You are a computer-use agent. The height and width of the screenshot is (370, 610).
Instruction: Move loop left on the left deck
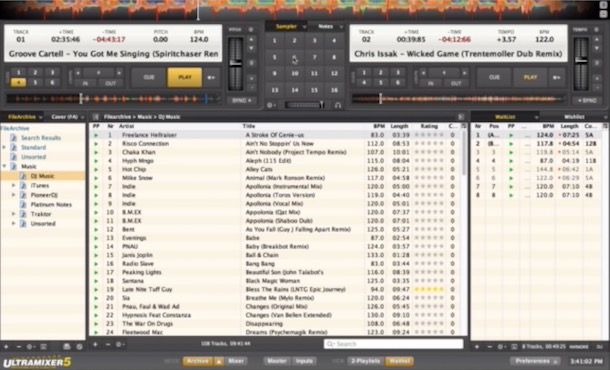click(x=78, y=73)
